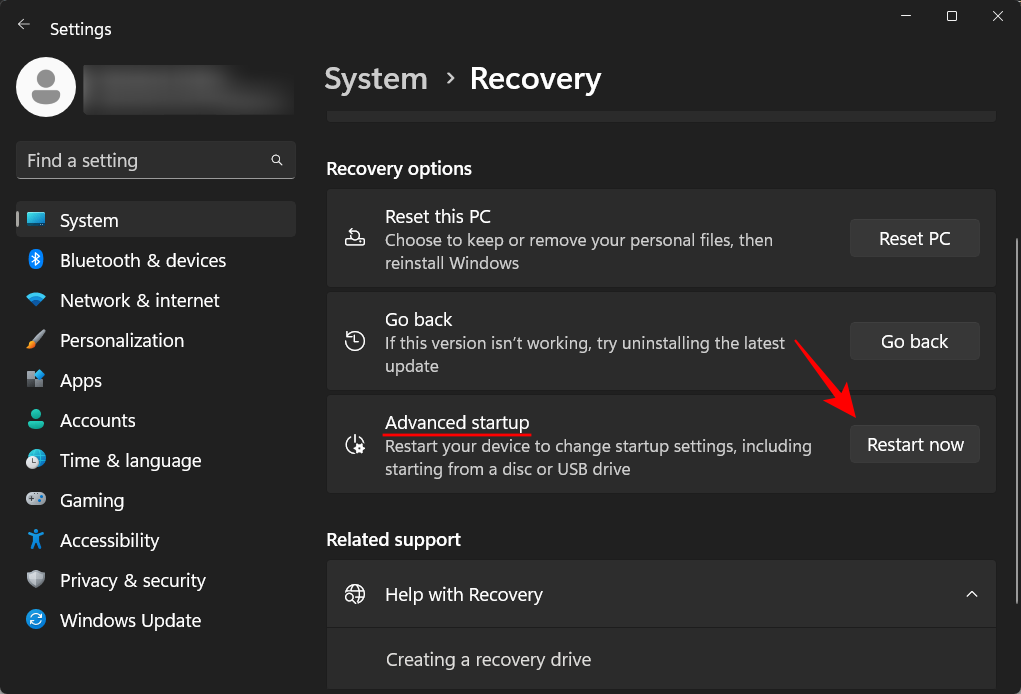The width and height of the screenshot is (1021, 694).
Task: Click the Accessibility icon
Action: [35, 540]
